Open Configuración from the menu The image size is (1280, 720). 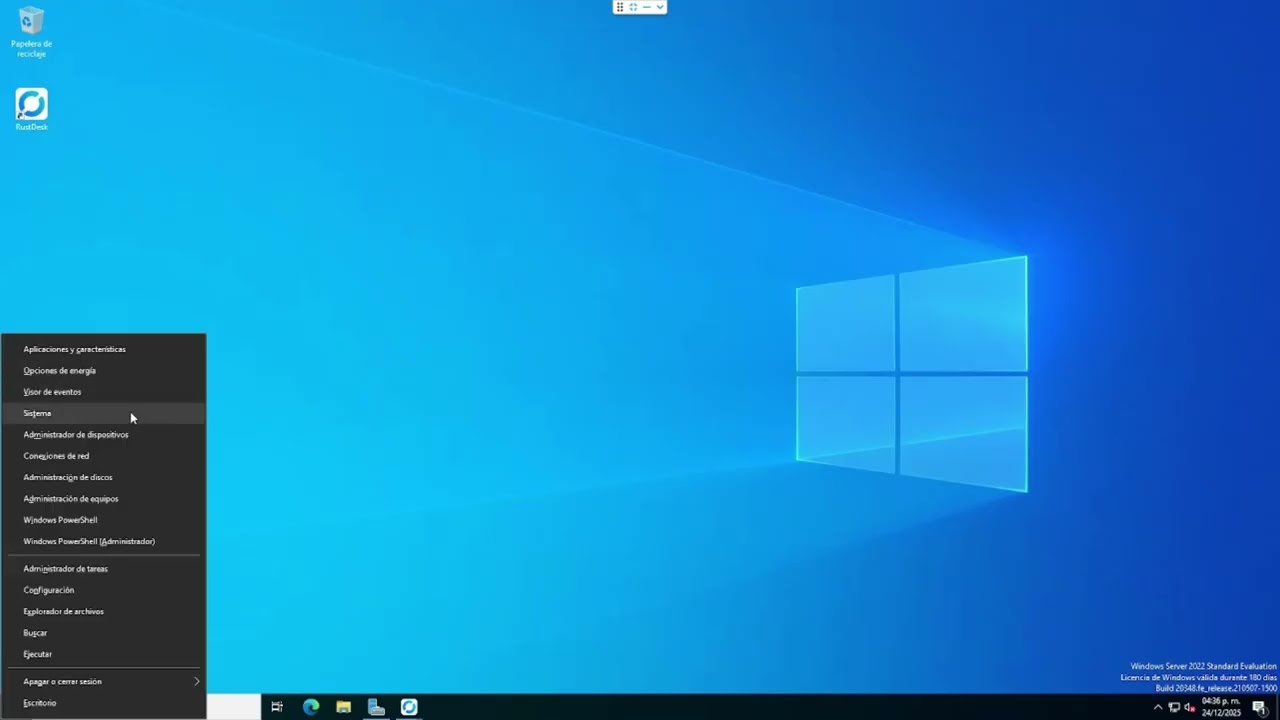click(x=104, y=590)
